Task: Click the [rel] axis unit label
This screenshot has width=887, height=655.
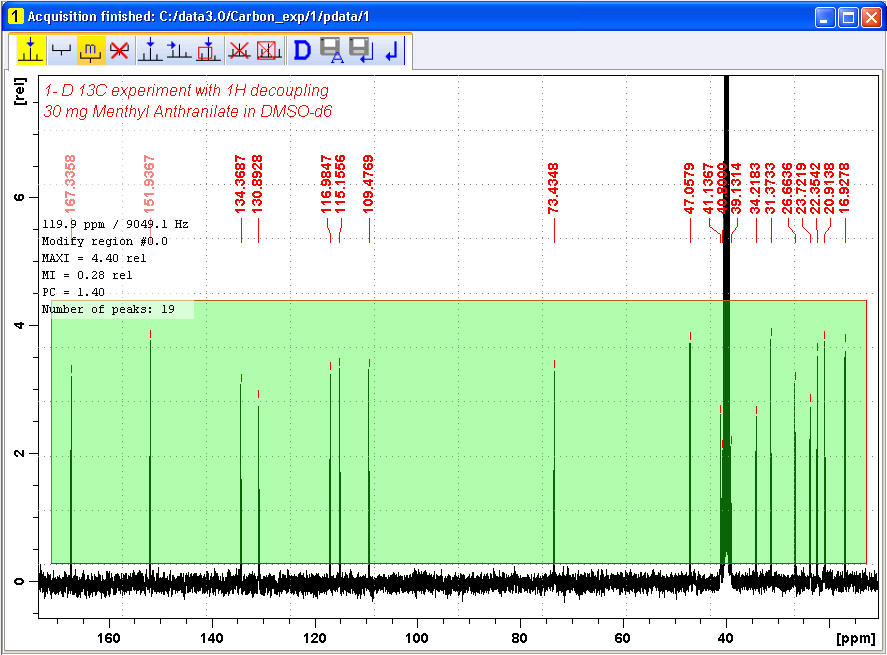Action: (20, 91)
